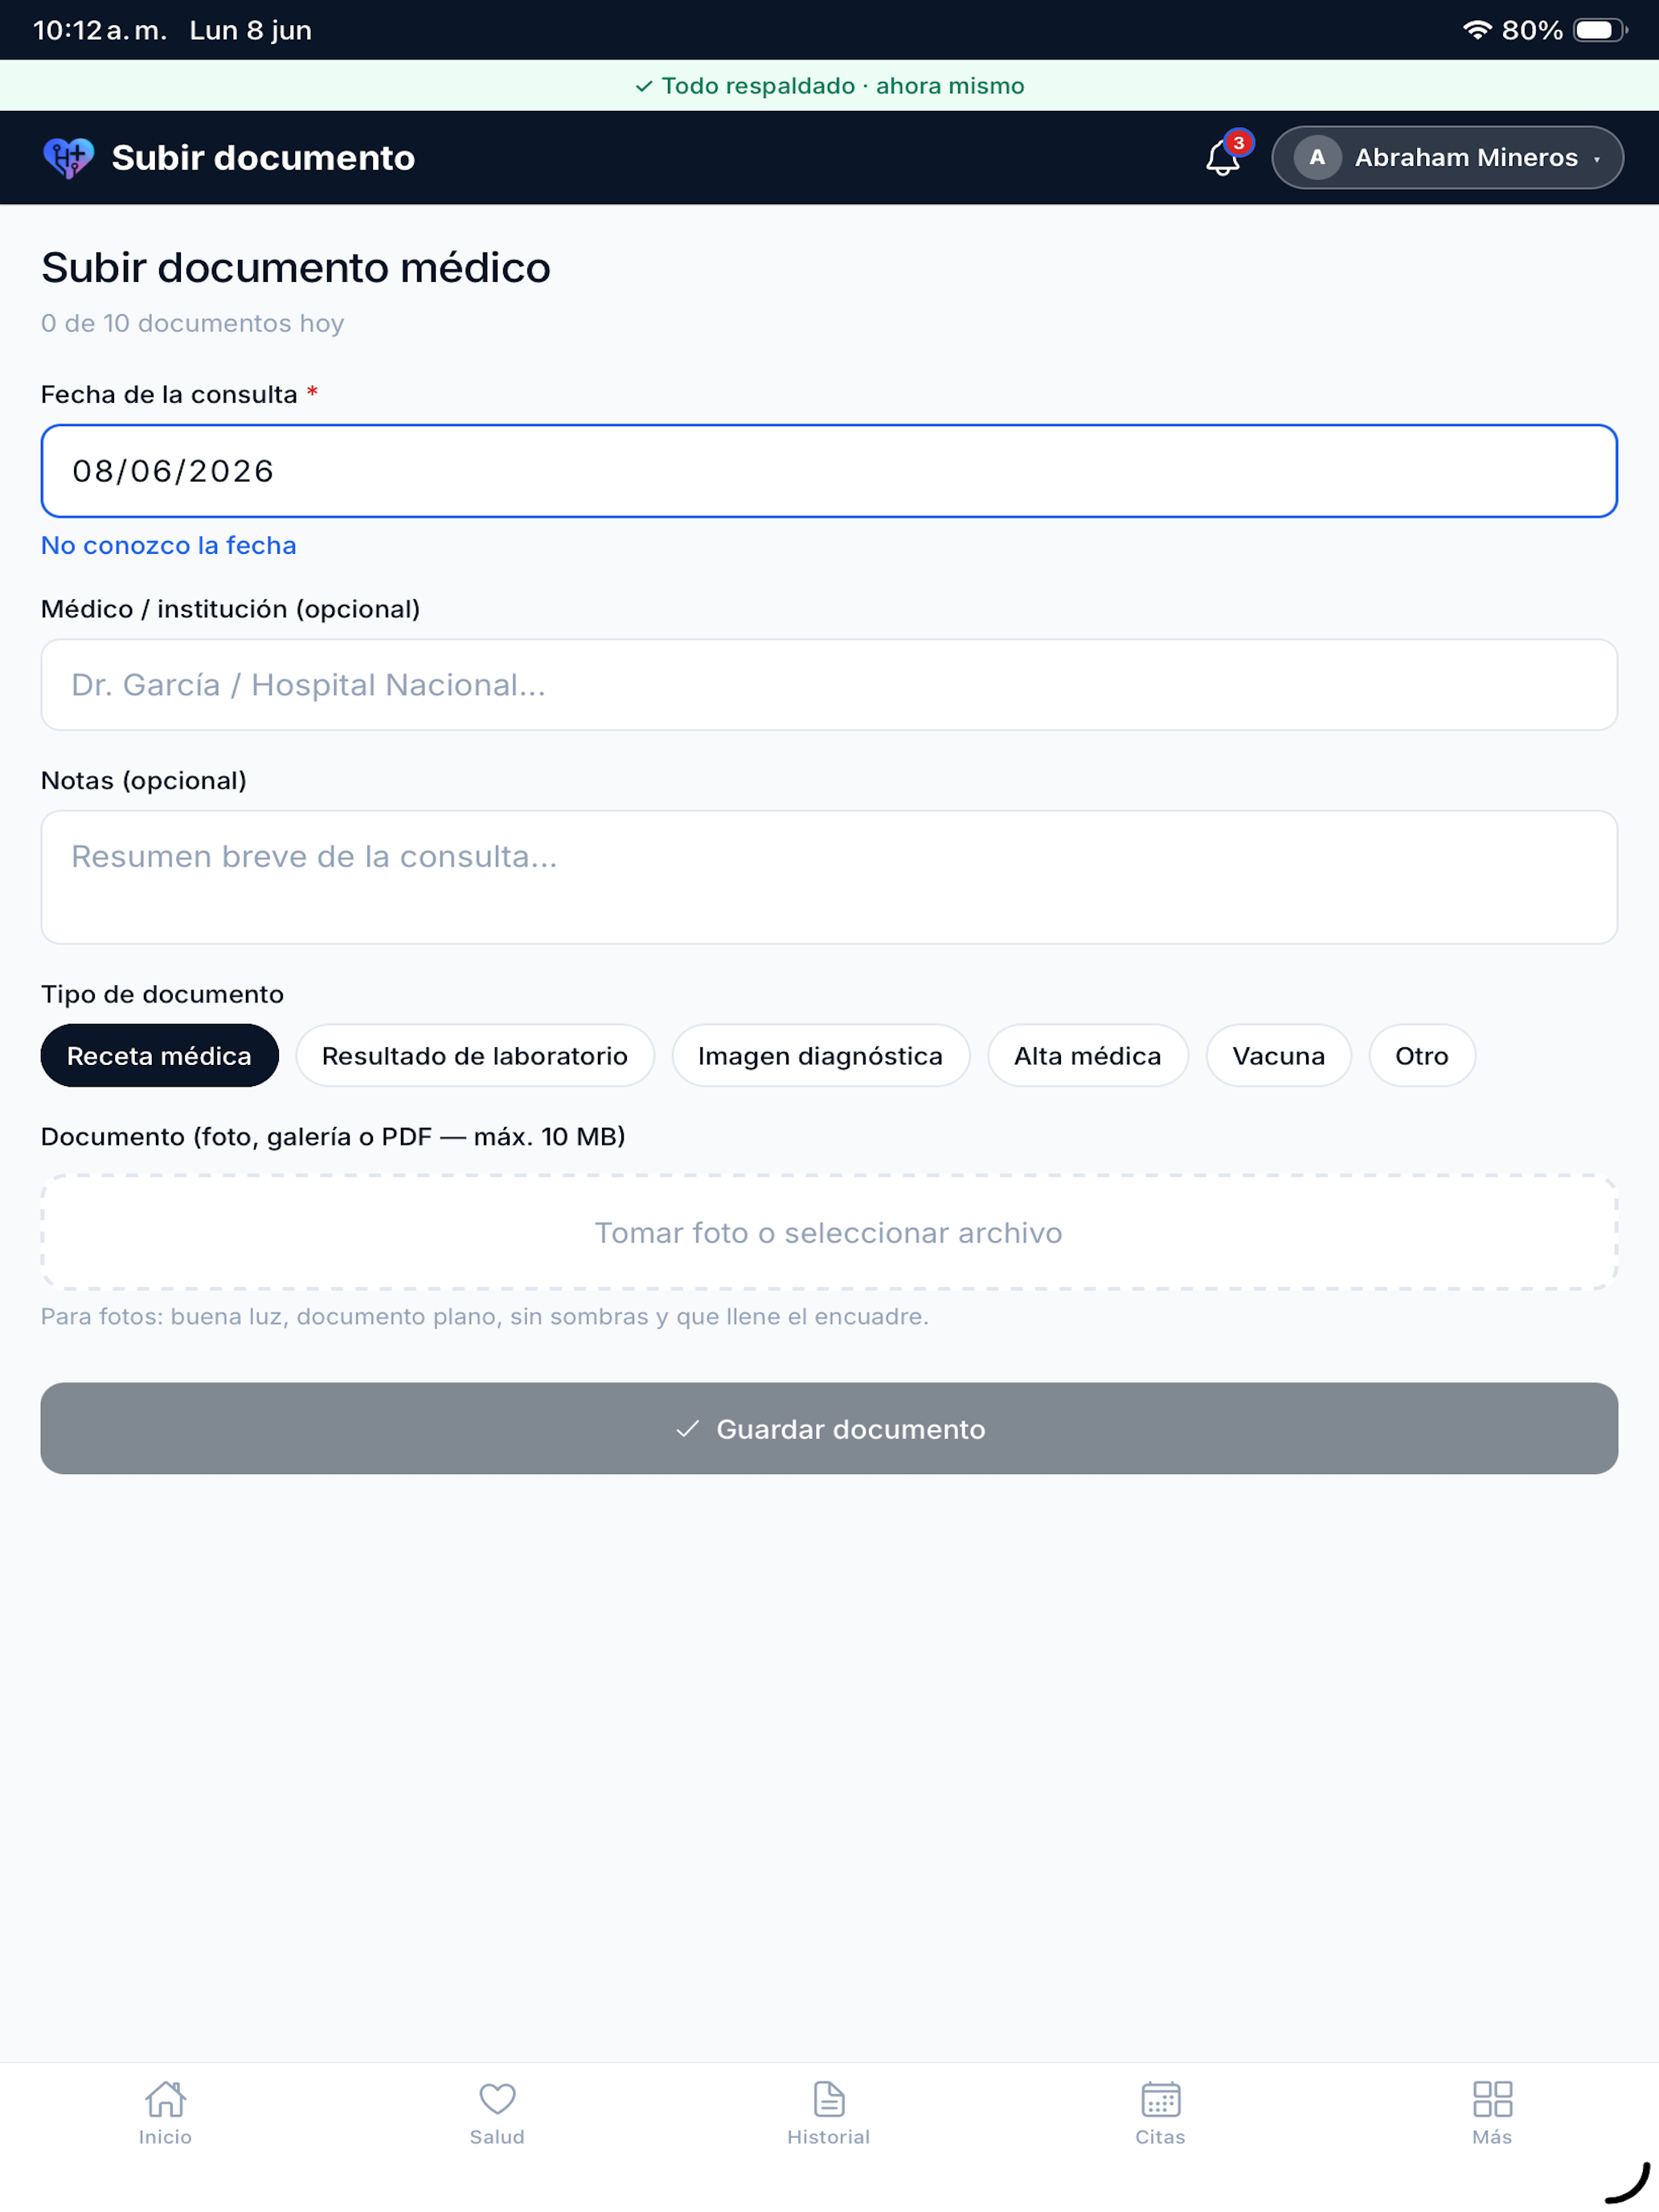The width and height of the screenshot is (1659, 2212).
Task: Open the notifications bell
Action: tap(1222, 158)
